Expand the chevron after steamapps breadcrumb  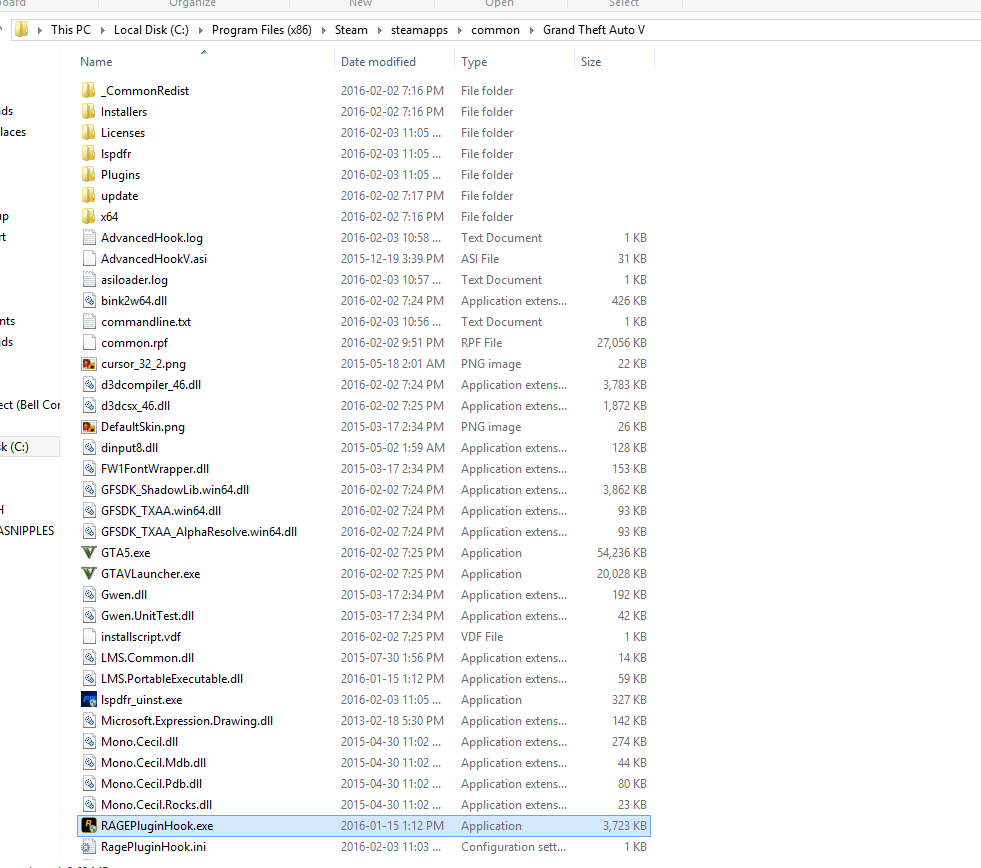(459, 30)
